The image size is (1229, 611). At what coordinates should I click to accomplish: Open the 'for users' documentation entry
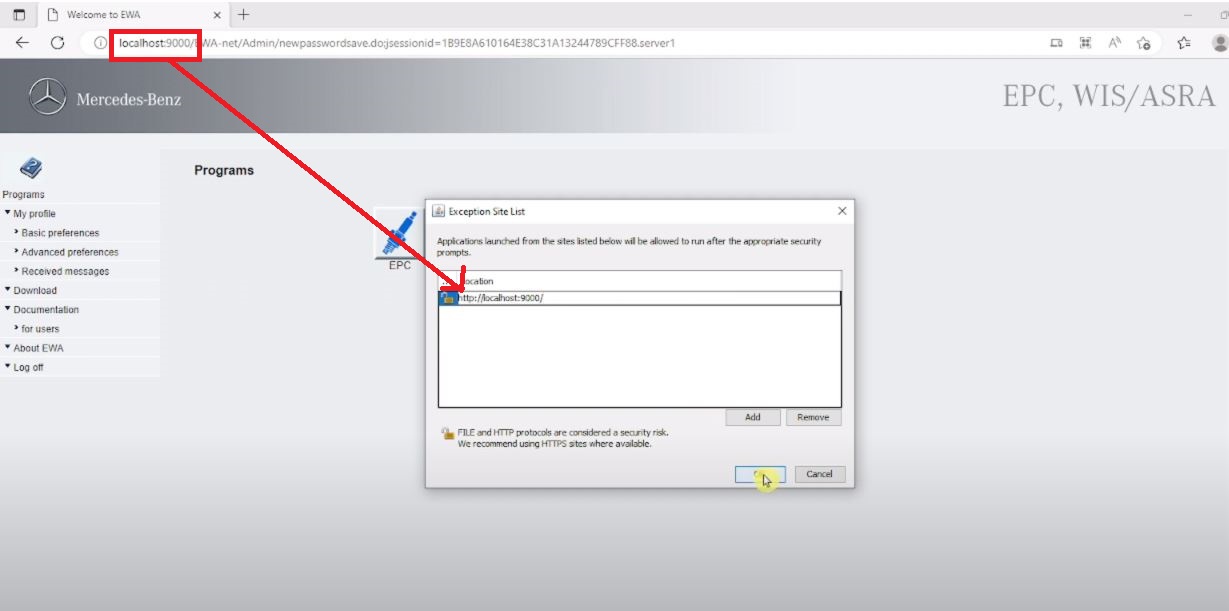pos(40,329)
